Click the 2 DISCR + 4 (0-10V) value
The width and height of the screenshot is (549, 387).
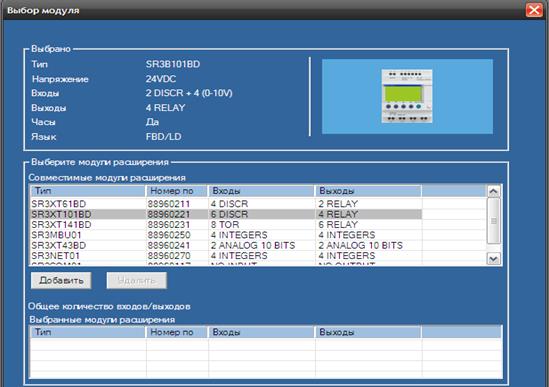(189, 93)
